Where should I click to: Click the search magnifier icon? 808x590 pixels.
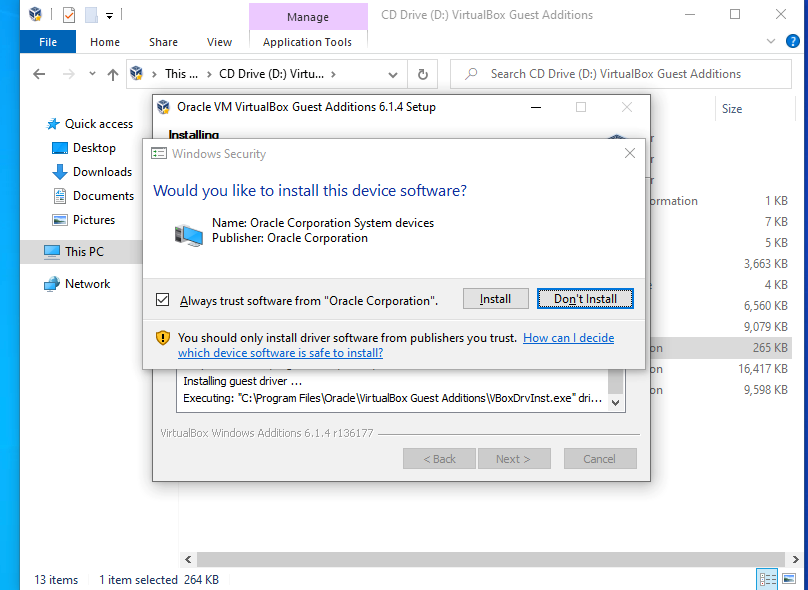point(471,74)
